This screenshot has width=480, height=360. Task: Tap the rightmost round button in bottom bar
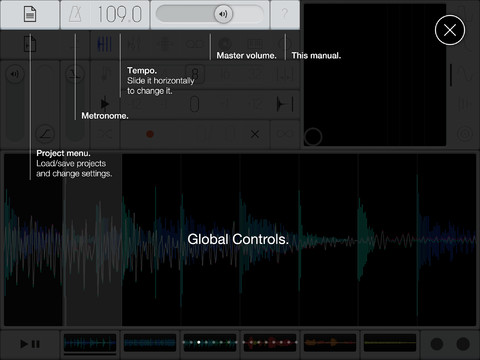pos(463,344)
